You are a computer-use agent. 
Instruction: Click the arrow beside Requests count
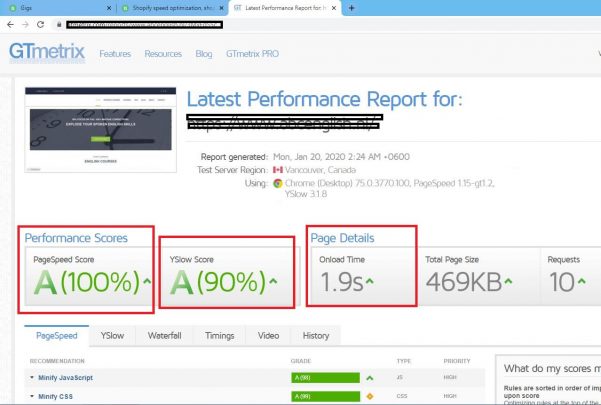[581, 281]
